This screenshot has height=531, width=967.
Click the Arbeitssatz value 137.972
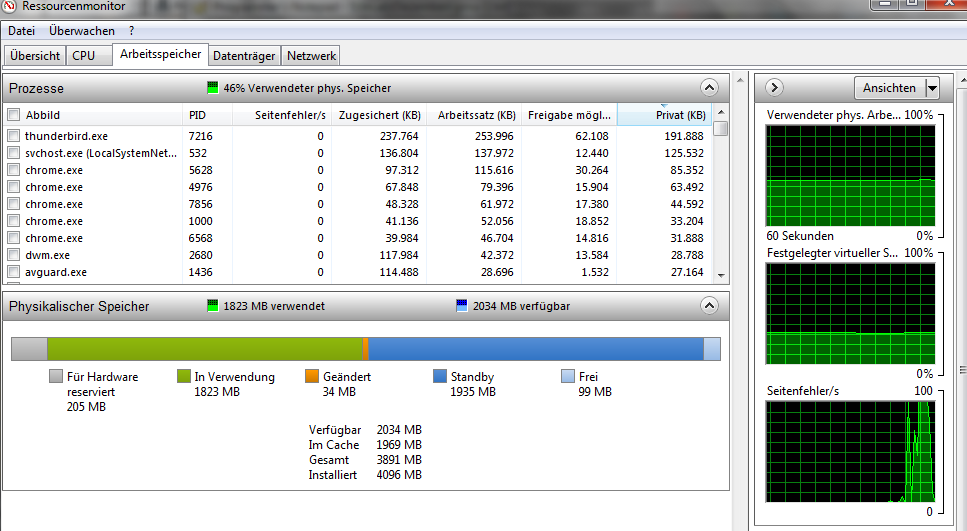point(494,153)
